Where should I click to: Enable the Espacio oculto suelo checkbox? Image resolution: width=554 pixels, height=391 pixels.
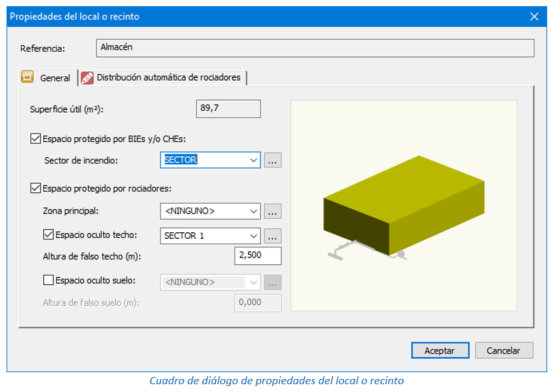(x=48, y=280)
